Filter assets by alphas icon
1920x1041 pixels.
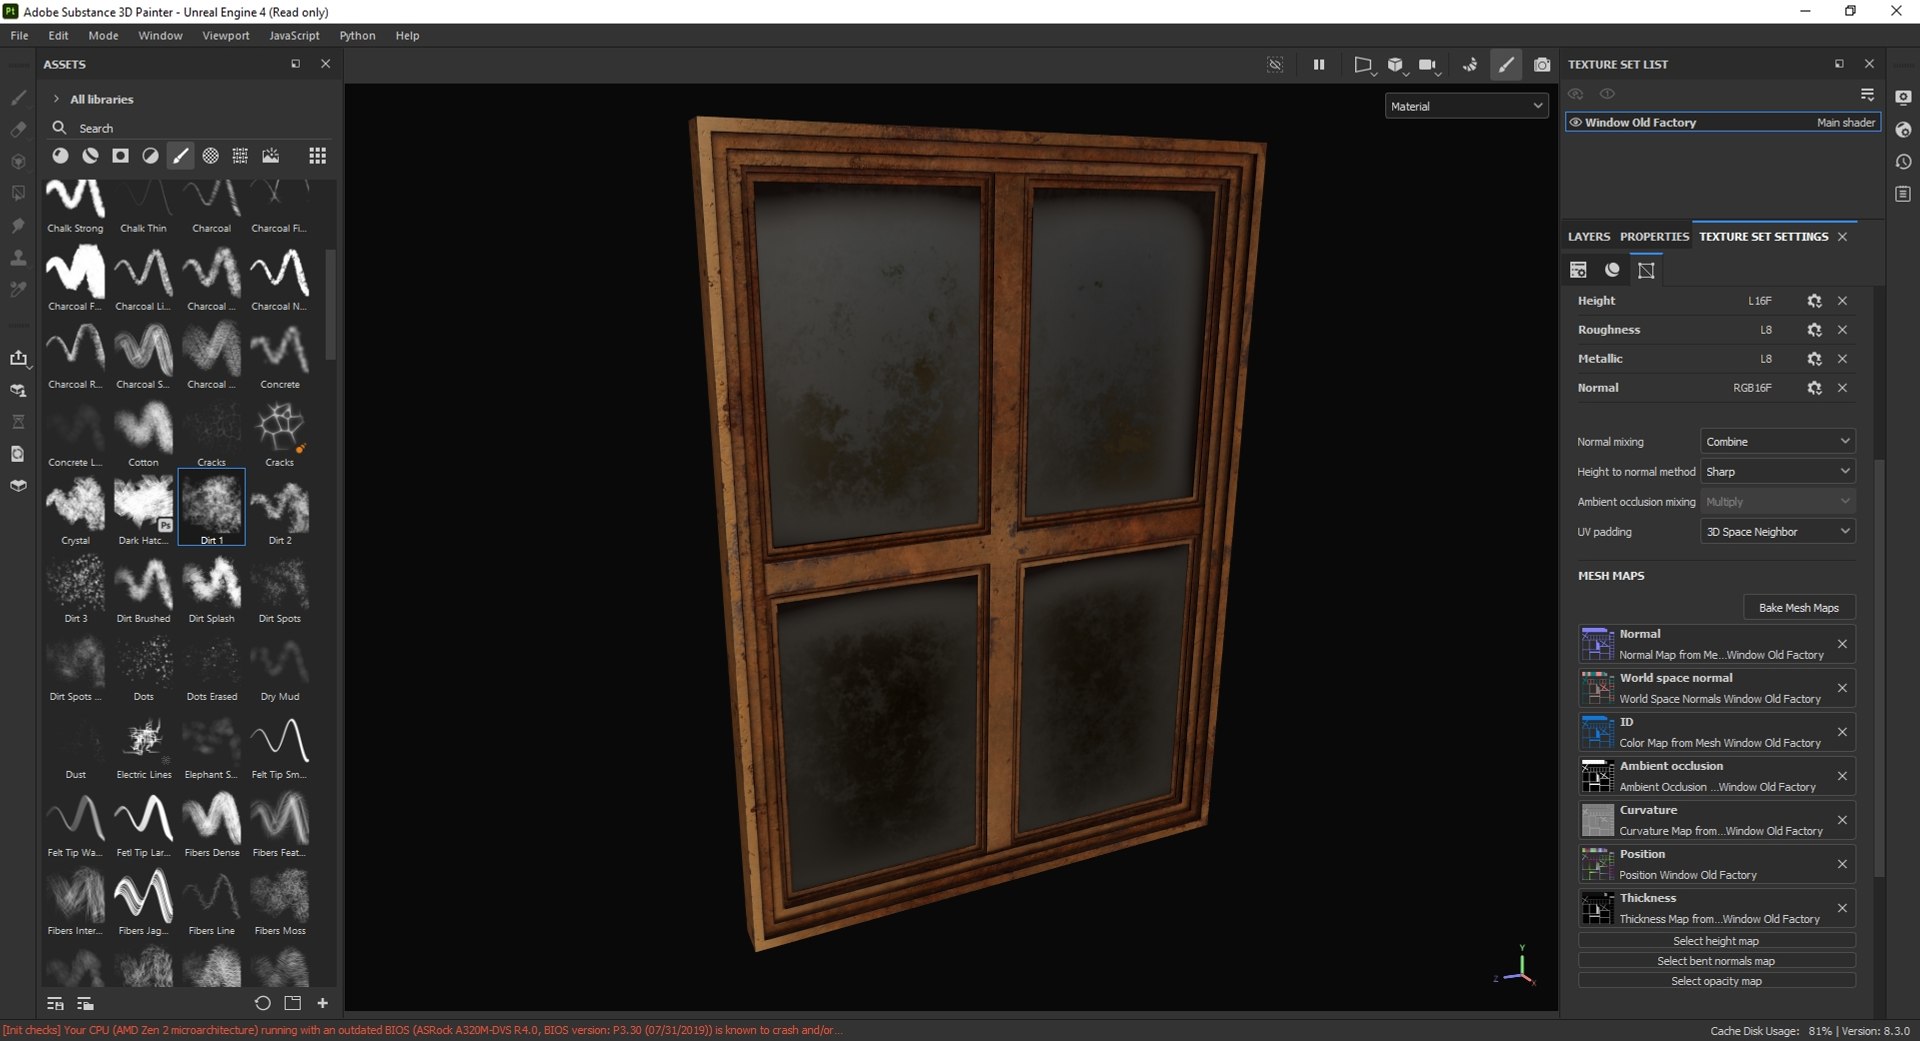[x=210, y=156]
